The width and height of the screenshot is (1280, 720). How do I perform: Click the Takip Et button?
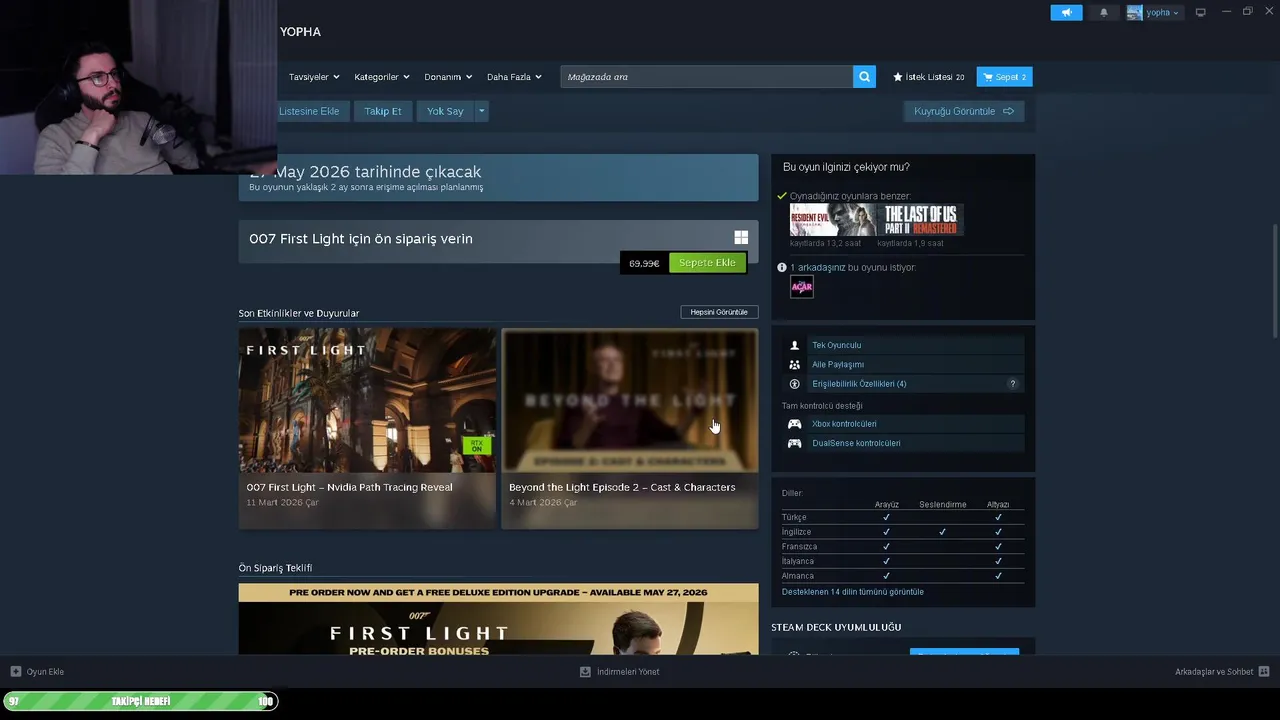point(383,111)
